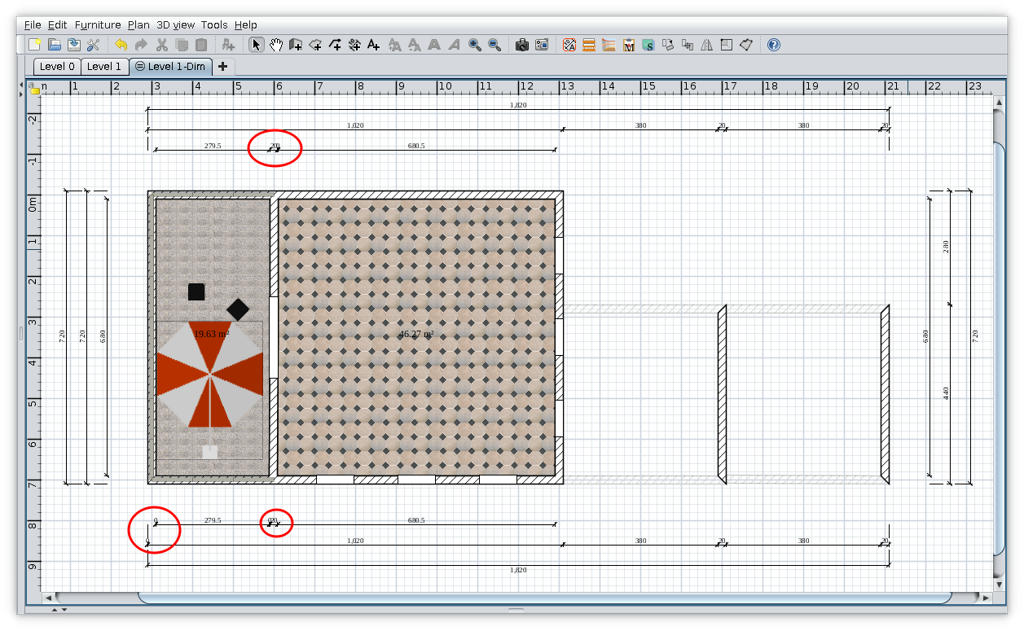1024x631 pixels.
Task: Click the Create photo camera icon
Action: click(522, 45)
